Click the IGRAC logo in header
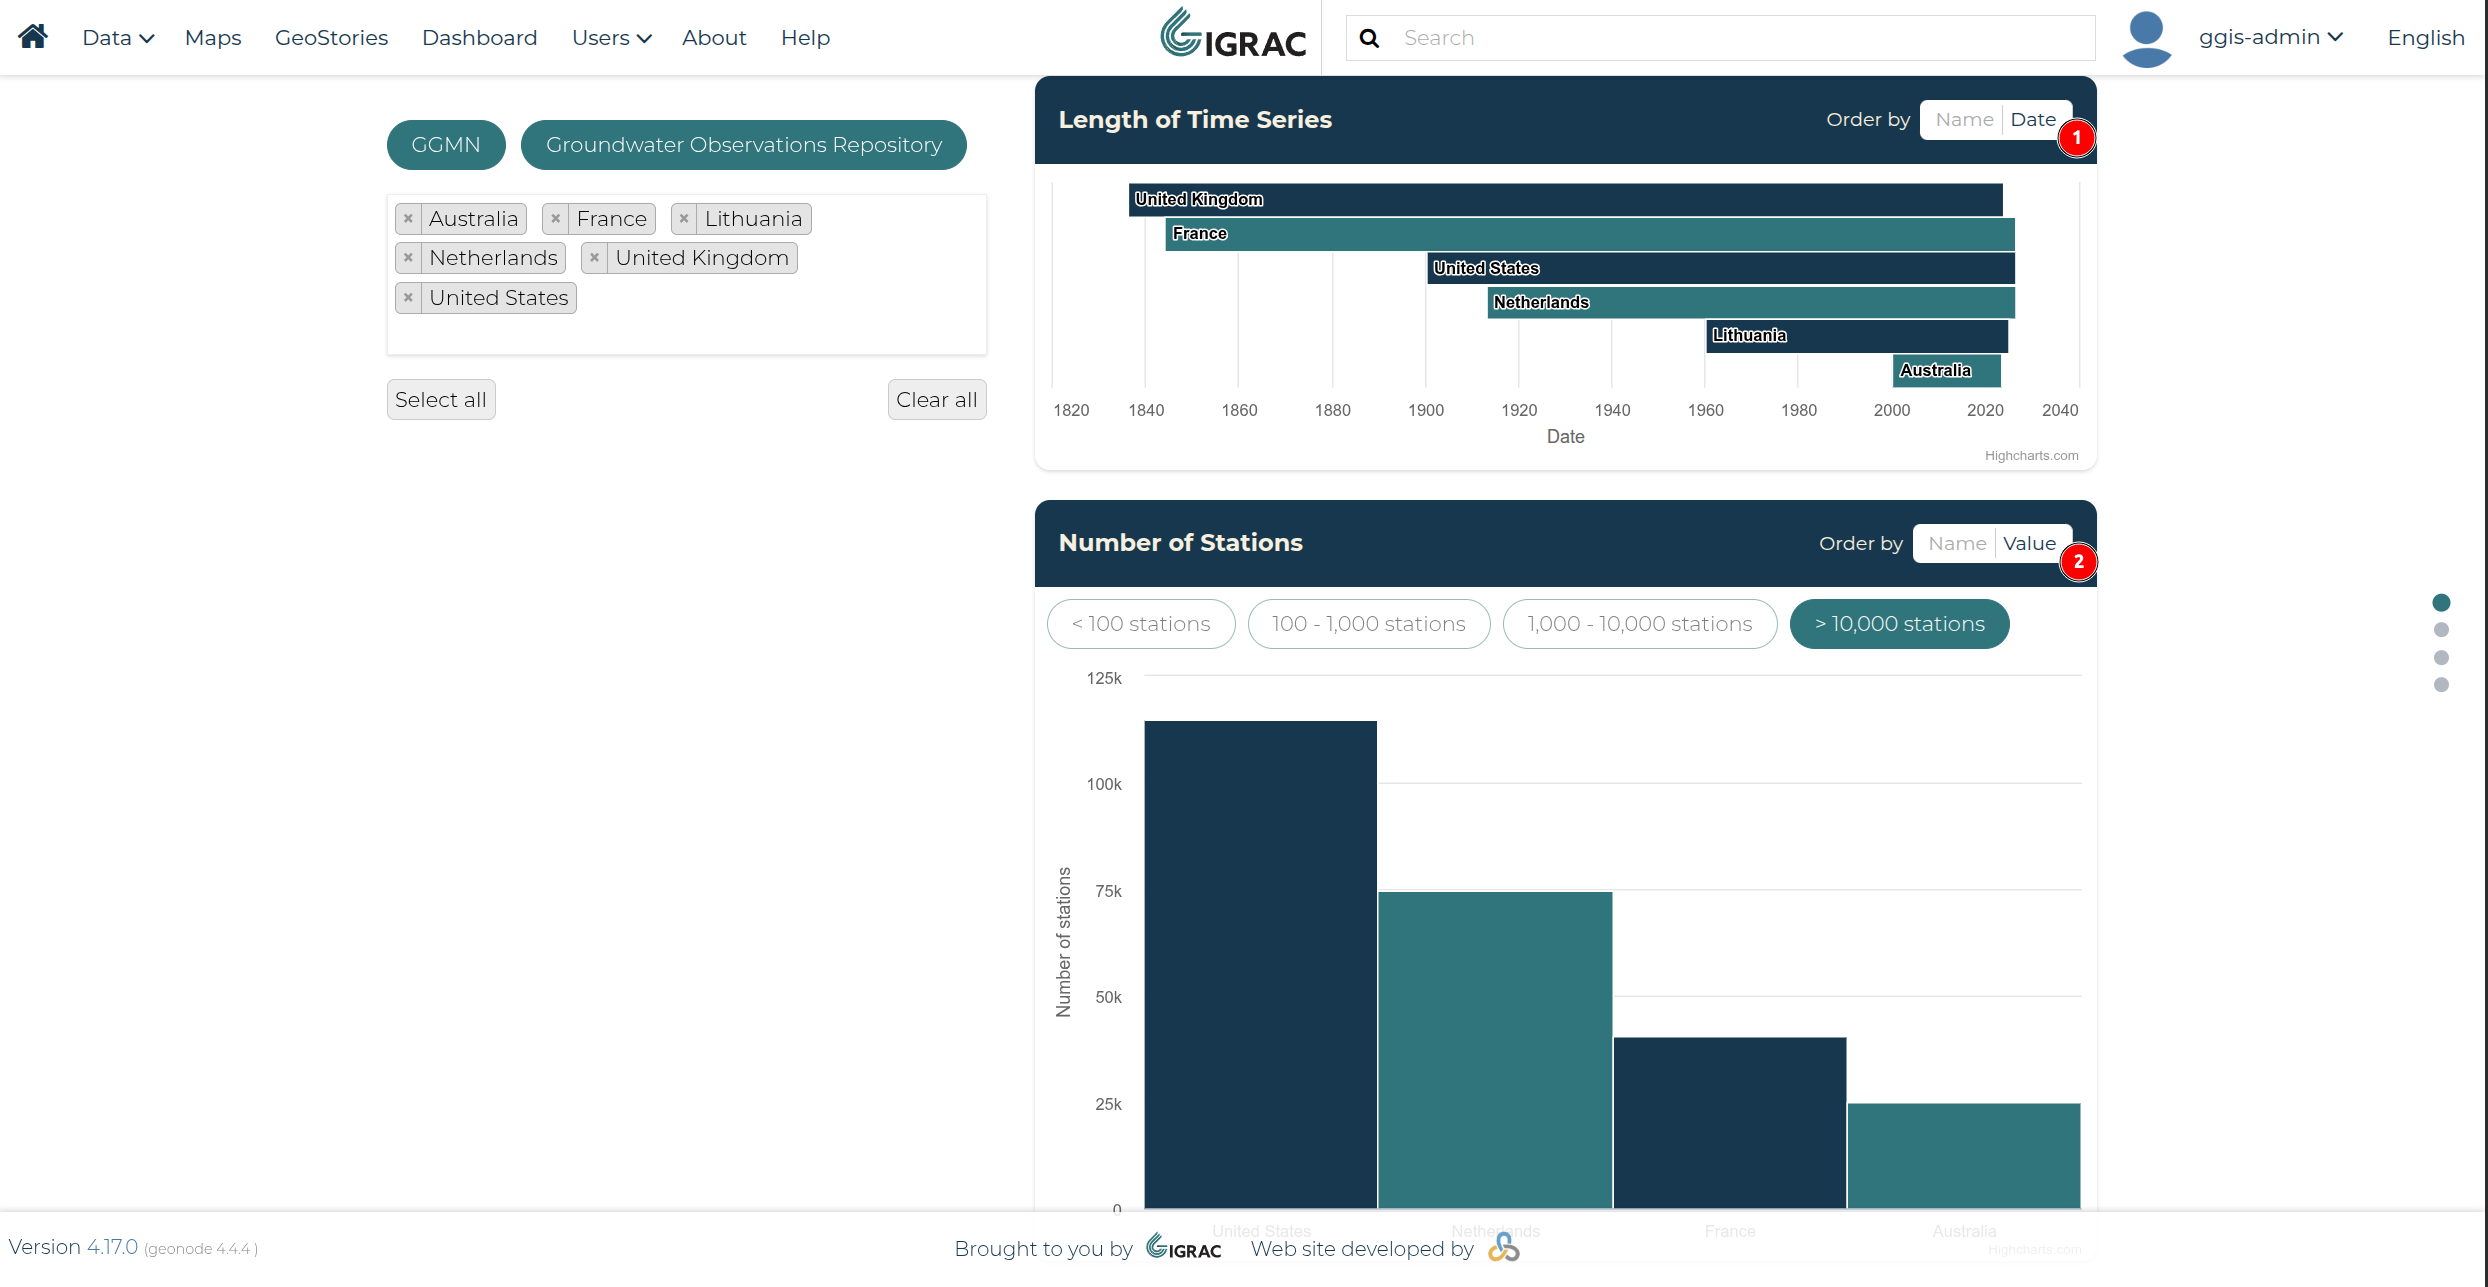 point(1233,35)
